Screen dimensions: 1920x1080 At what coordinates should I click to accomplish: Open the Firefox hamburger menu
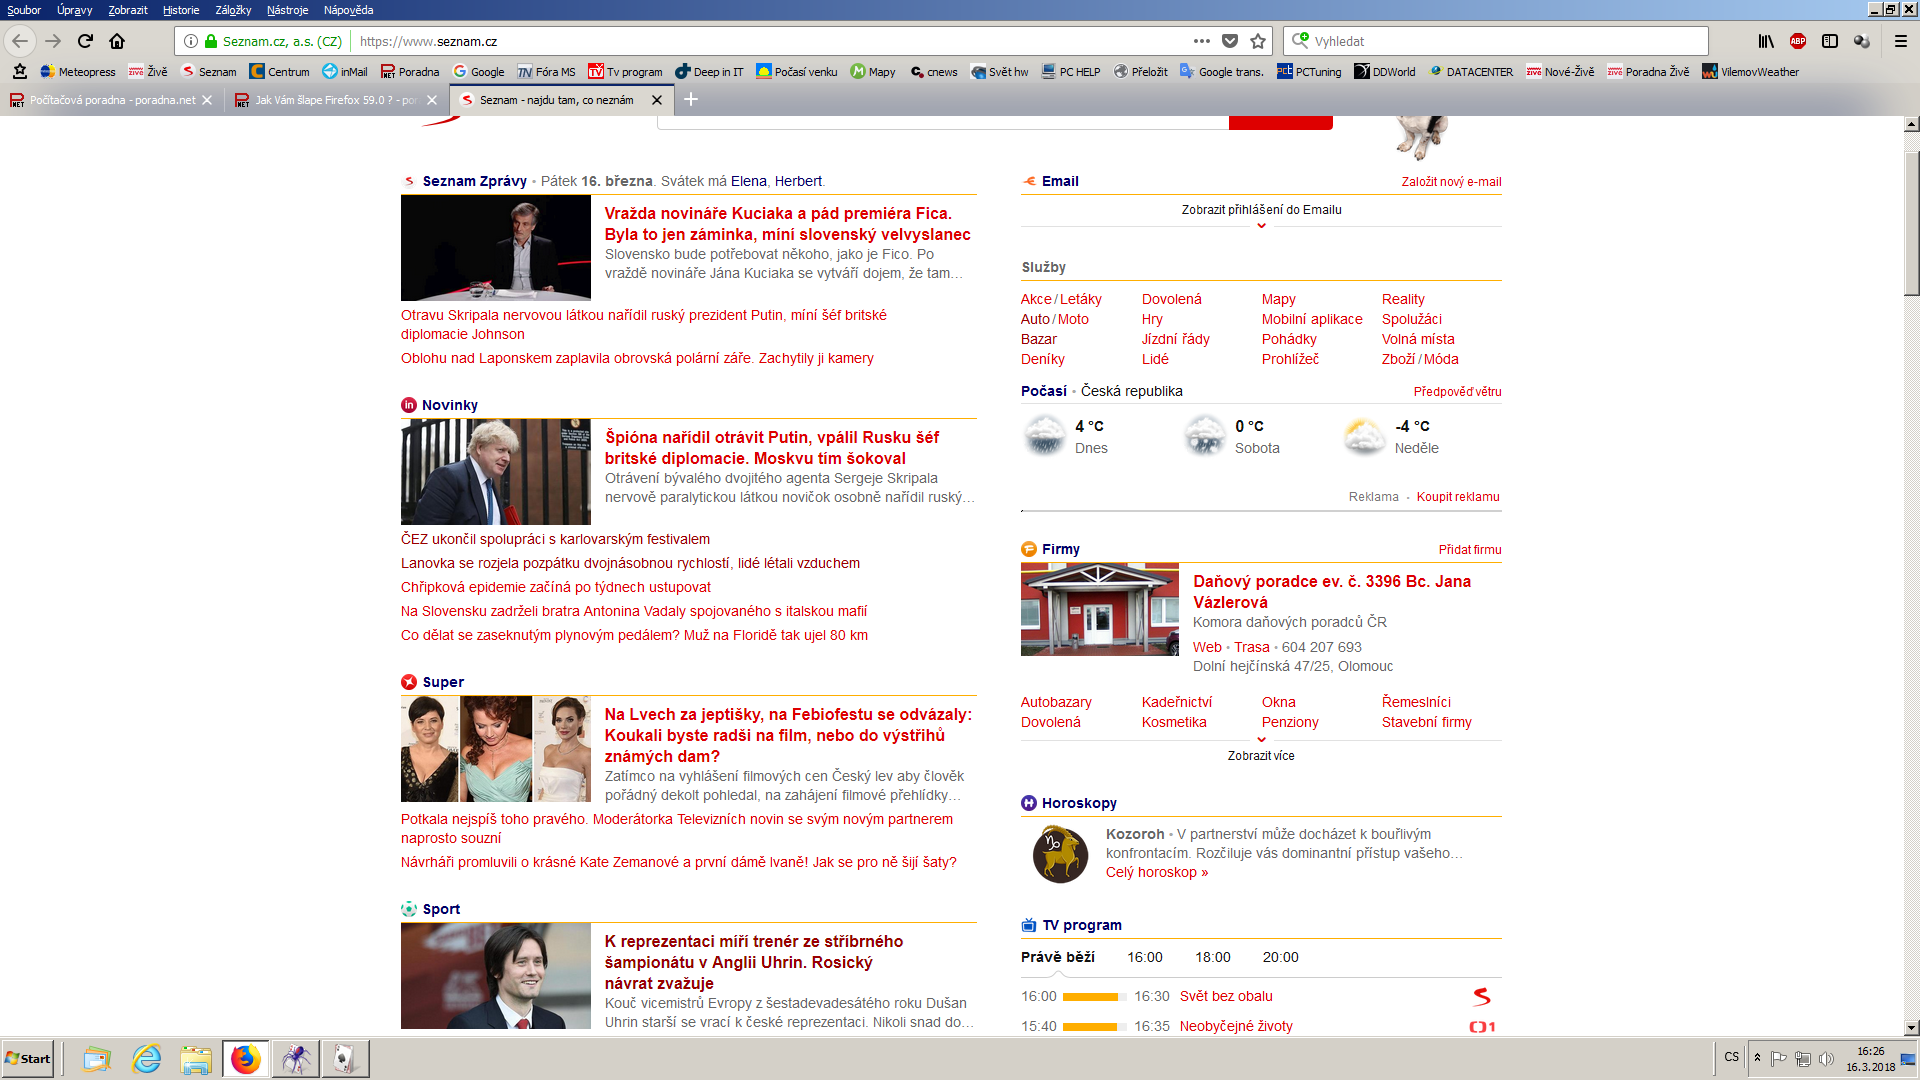pyautogui.click(x=1901, y=41)
